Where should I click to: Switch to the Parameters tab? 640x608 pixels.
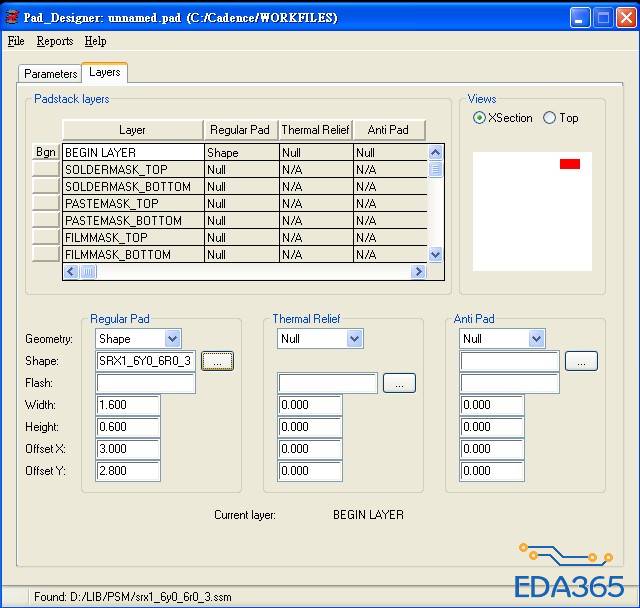(50, 74)
